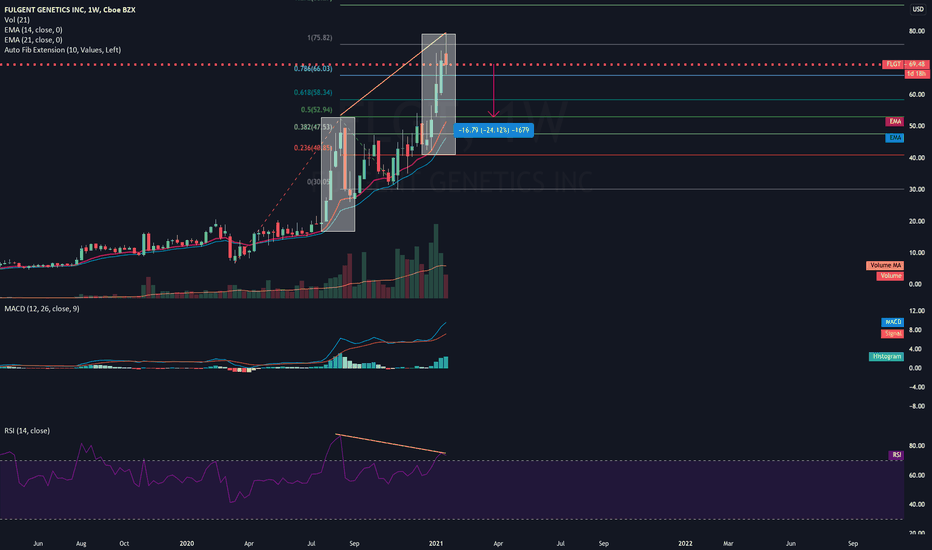Click the 2022 label on time axis
This screenshot has width=932, height=550.
(x=685, y=543)
